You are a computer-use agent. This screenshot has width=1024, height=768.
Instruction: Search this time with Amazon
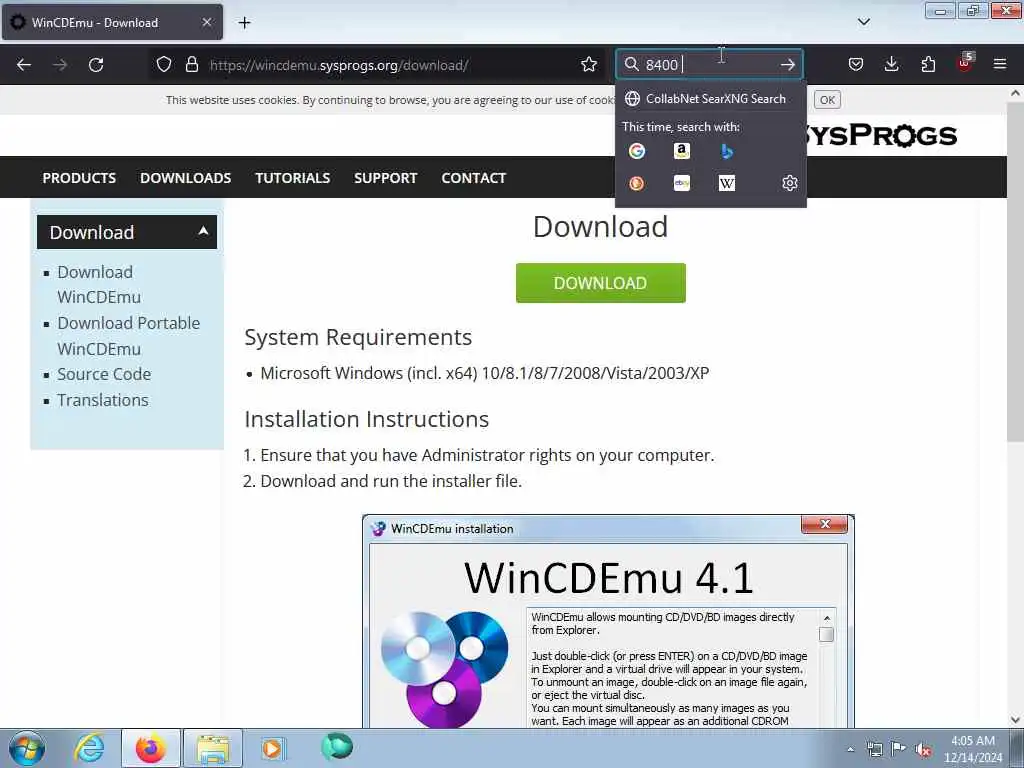682,152
